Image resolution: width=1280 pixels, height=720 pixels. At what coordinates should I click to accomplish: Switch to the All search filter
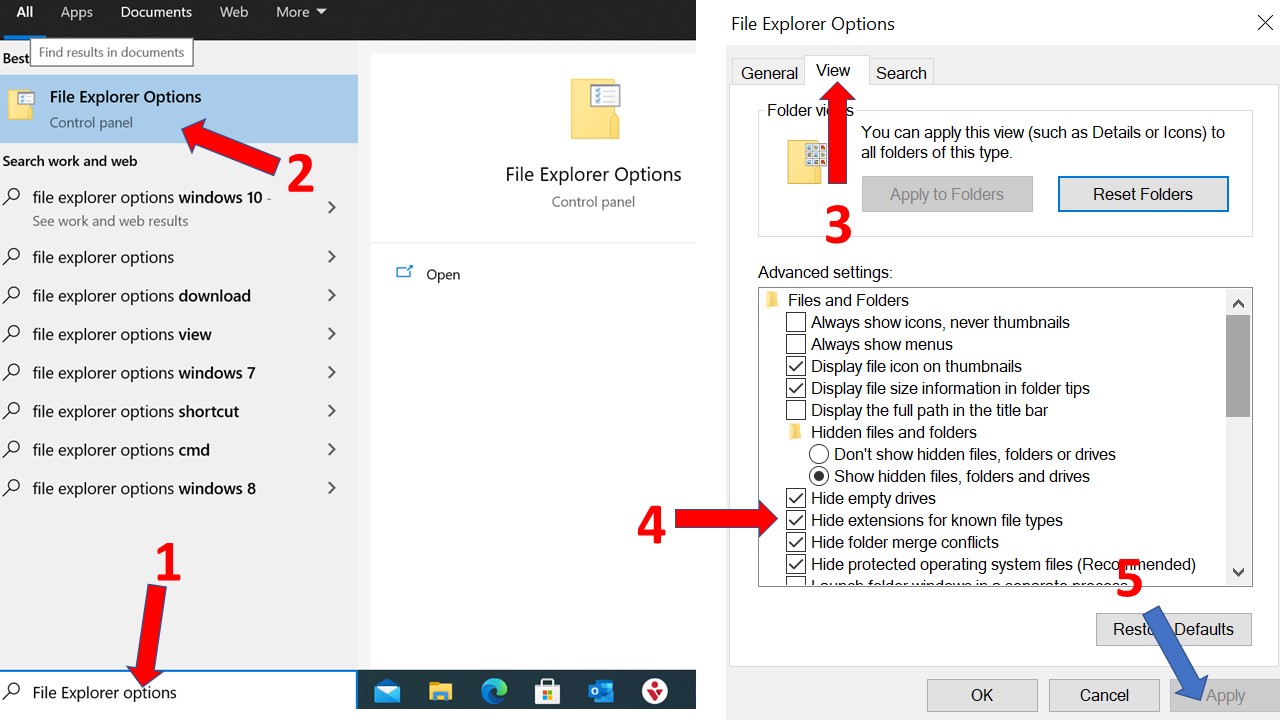24,12
